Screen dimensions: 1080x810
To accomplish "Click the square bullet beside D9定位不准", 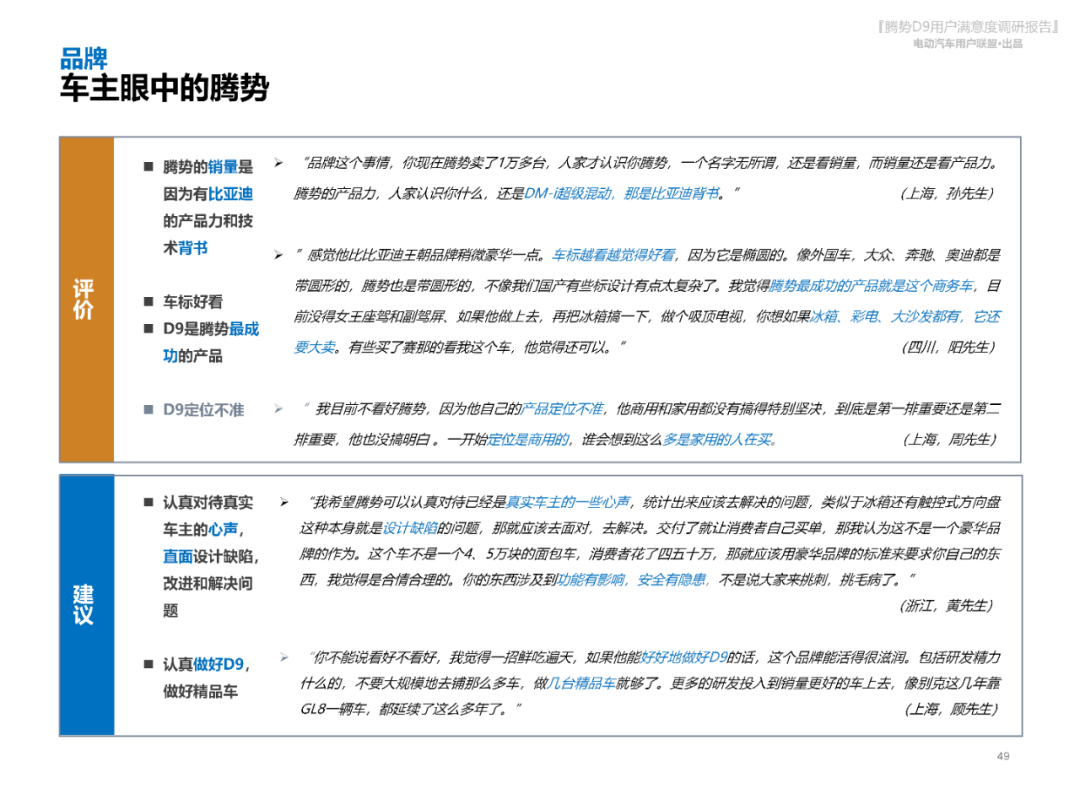I will (147, 409).
